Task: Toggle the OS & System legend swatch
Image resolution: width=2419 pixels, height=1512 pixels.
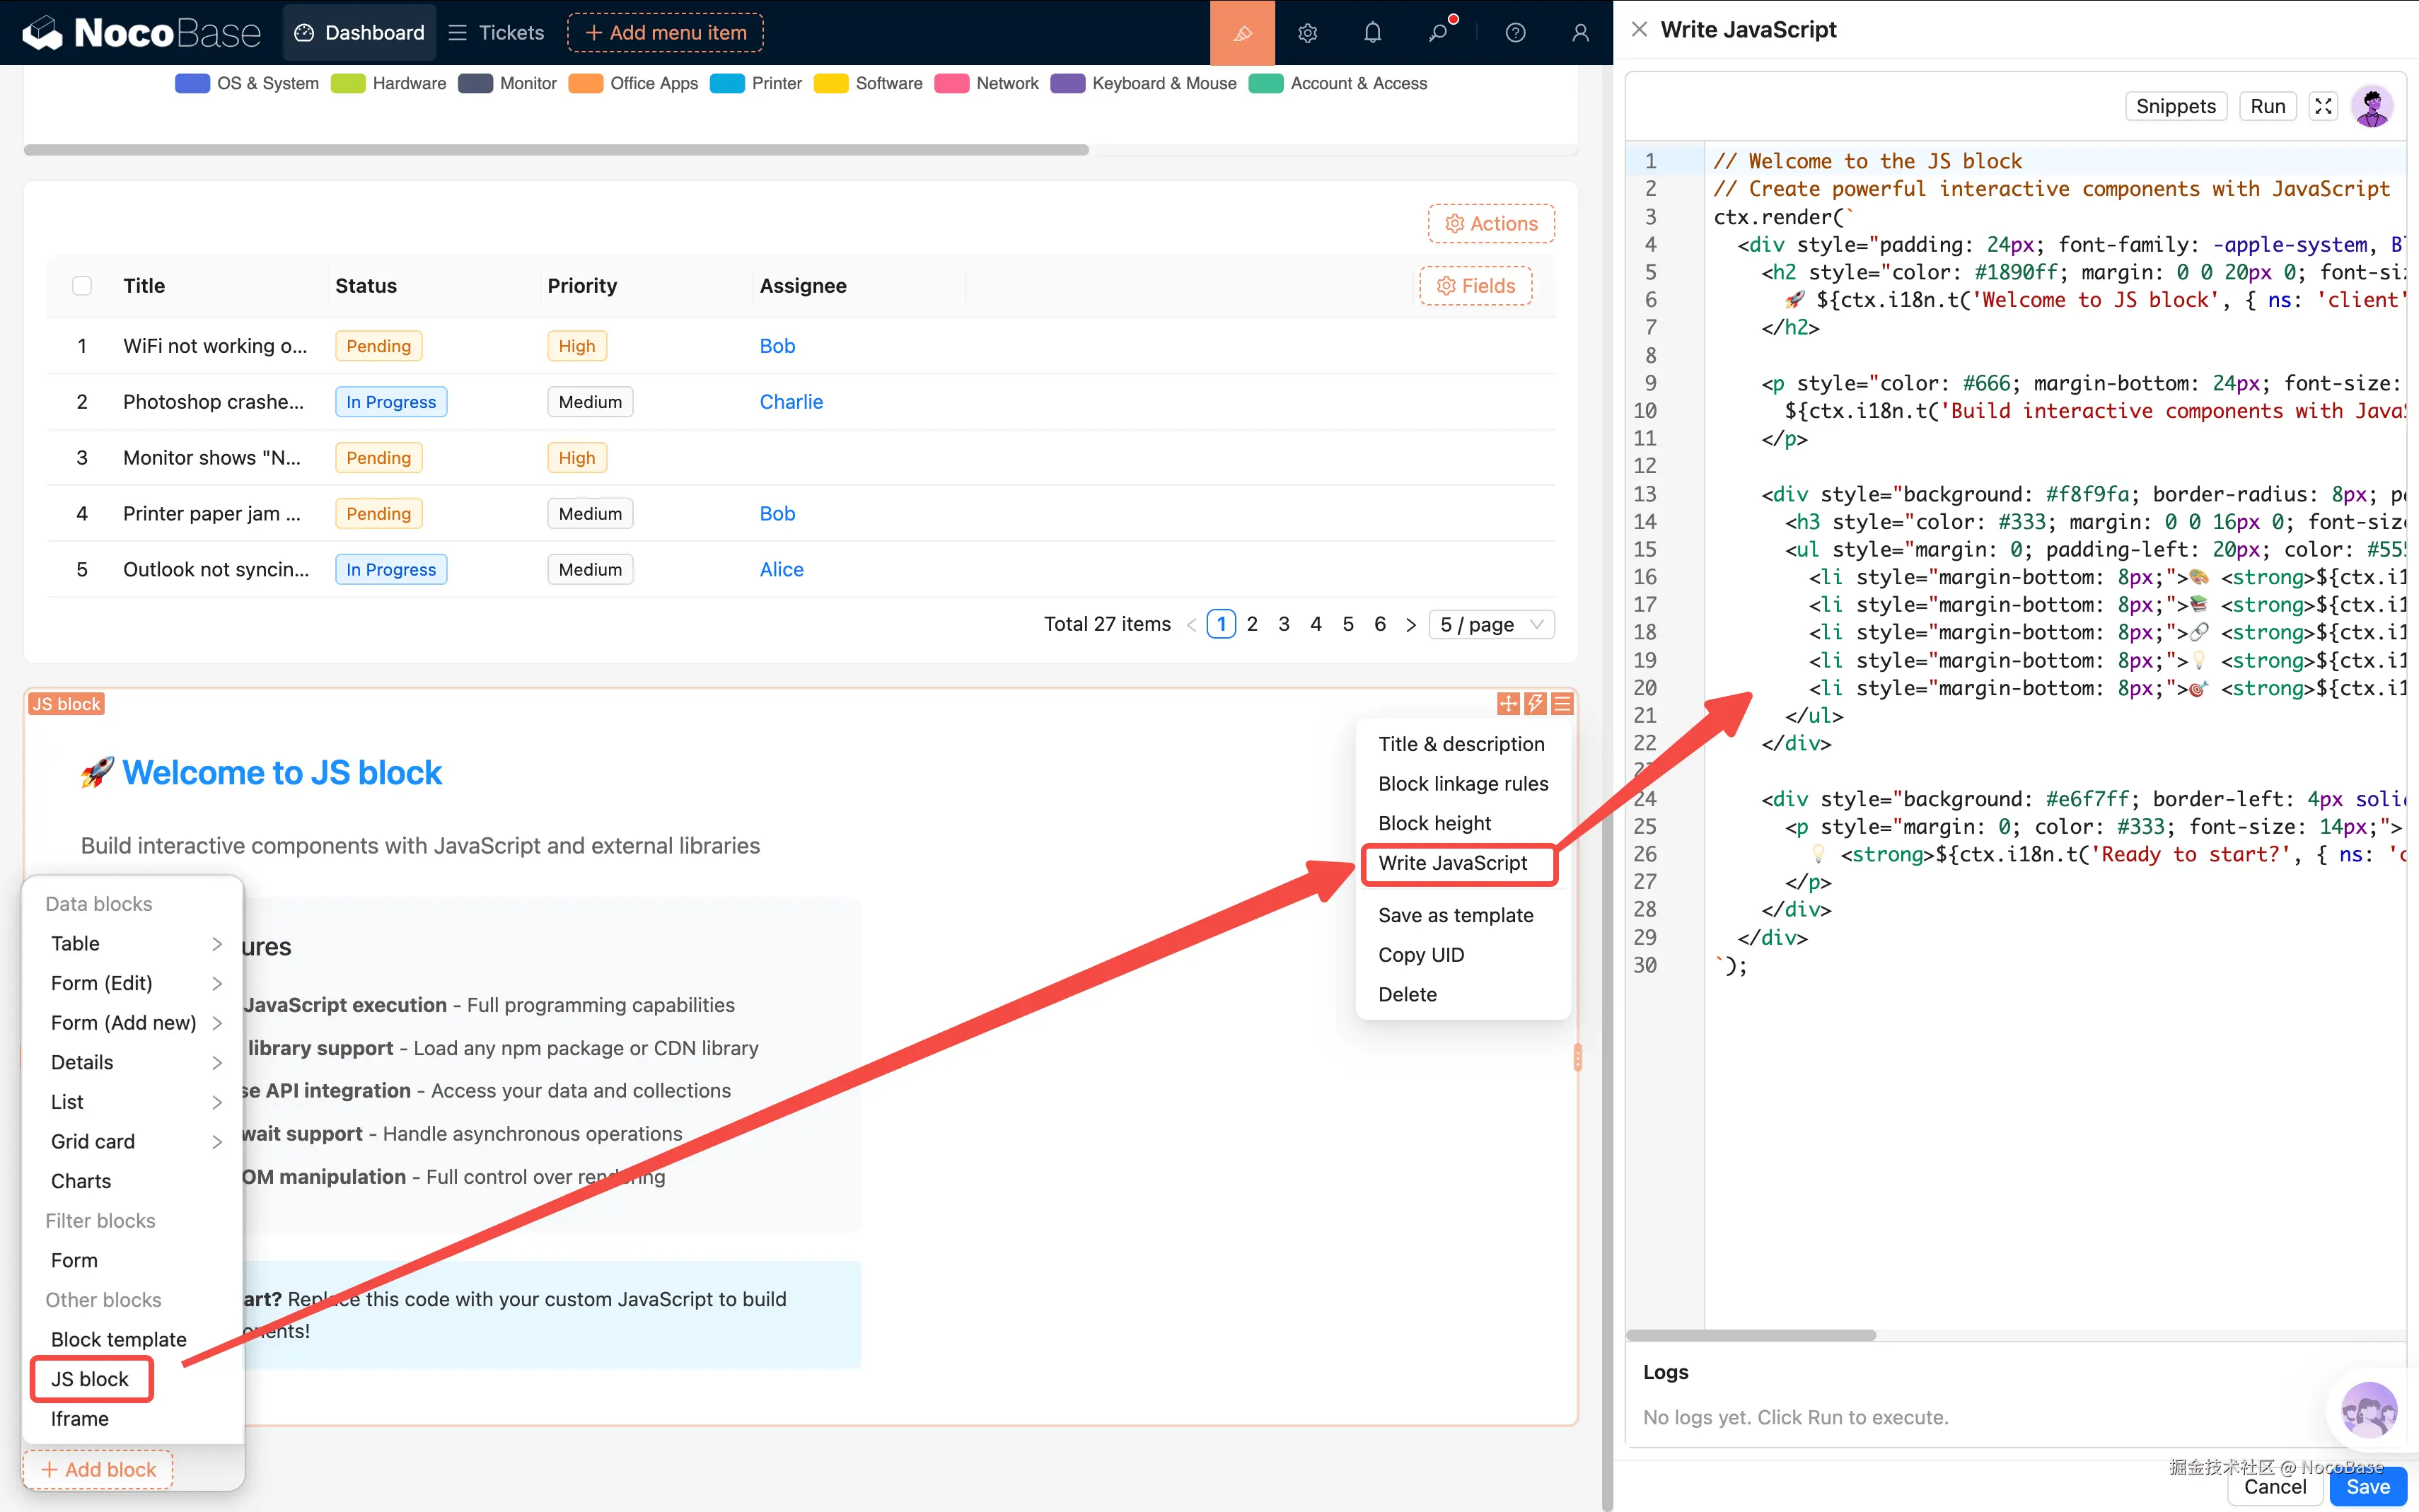Action: point(192,84)
